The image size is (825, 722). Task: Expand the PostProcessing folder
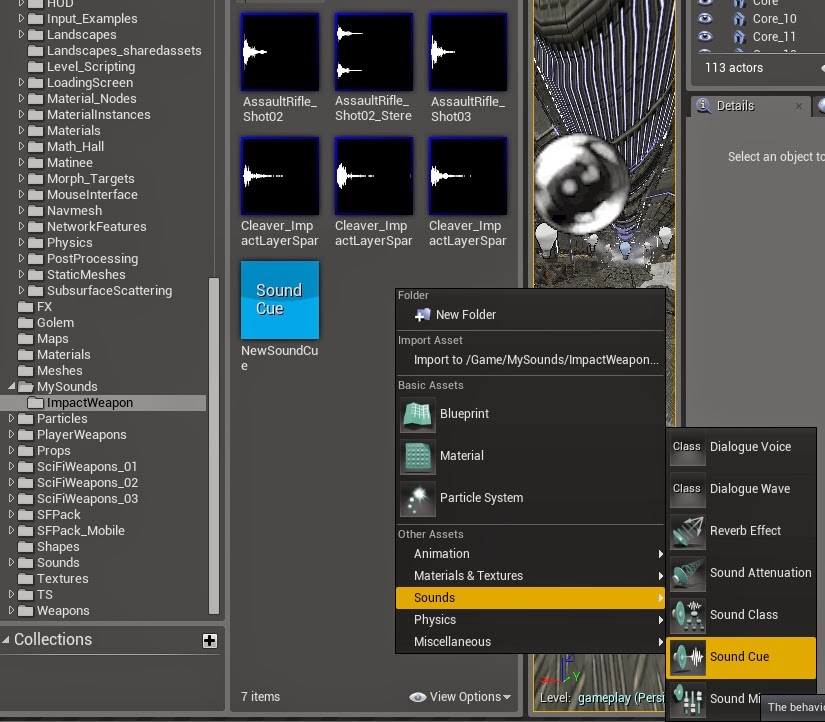(x=21, y=258)
